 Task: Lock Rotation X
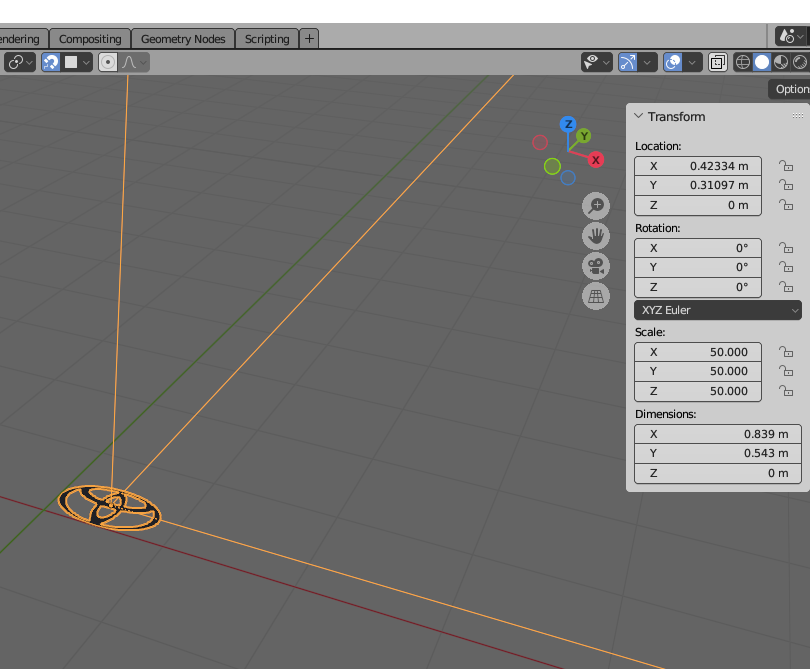(x=786, y=248)
